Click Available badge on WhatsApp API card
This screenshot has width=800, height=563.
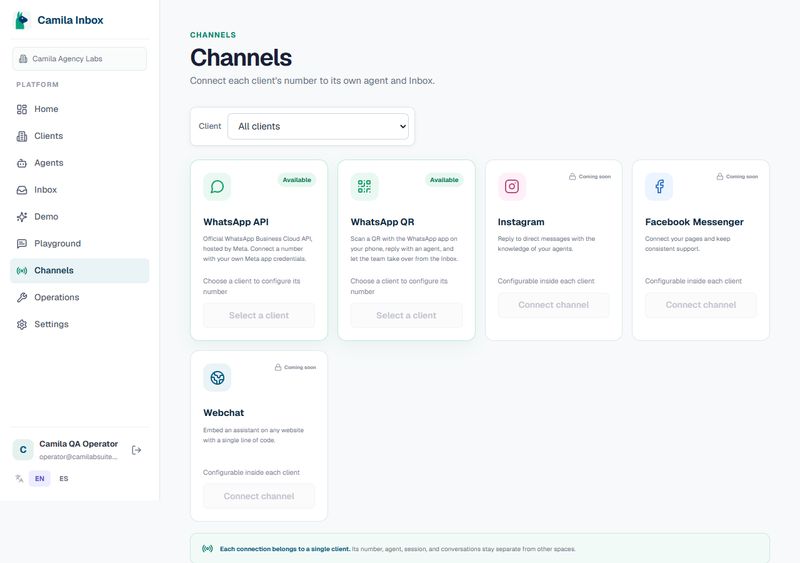coord(297,180)
